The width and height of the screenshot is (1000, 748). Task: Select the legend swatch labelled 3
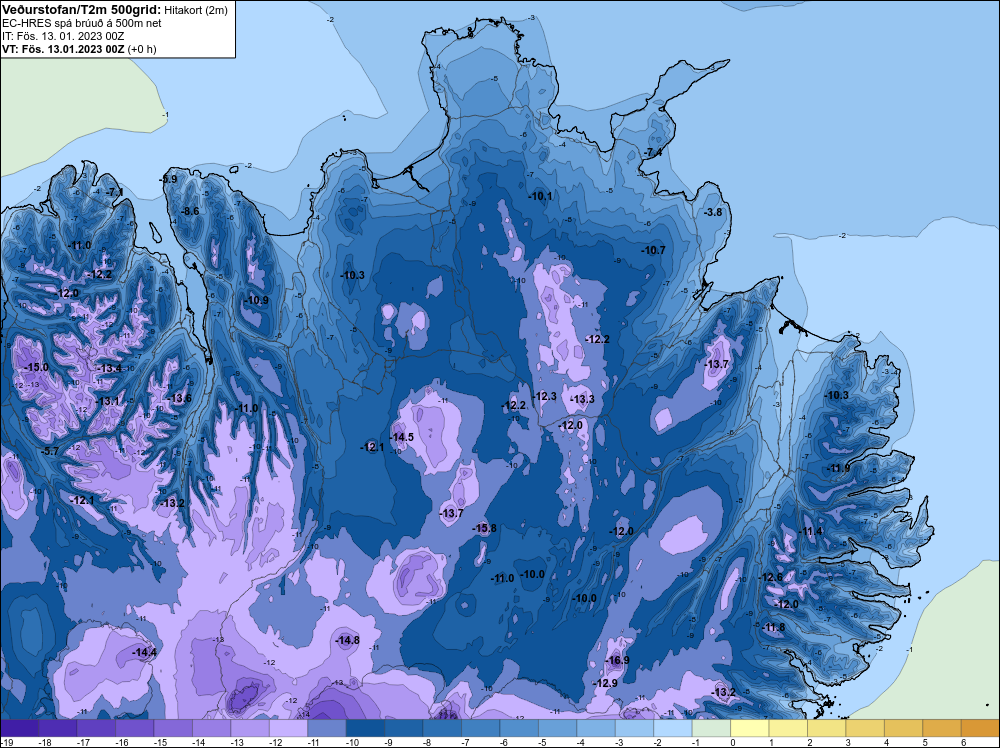point(865,728)
